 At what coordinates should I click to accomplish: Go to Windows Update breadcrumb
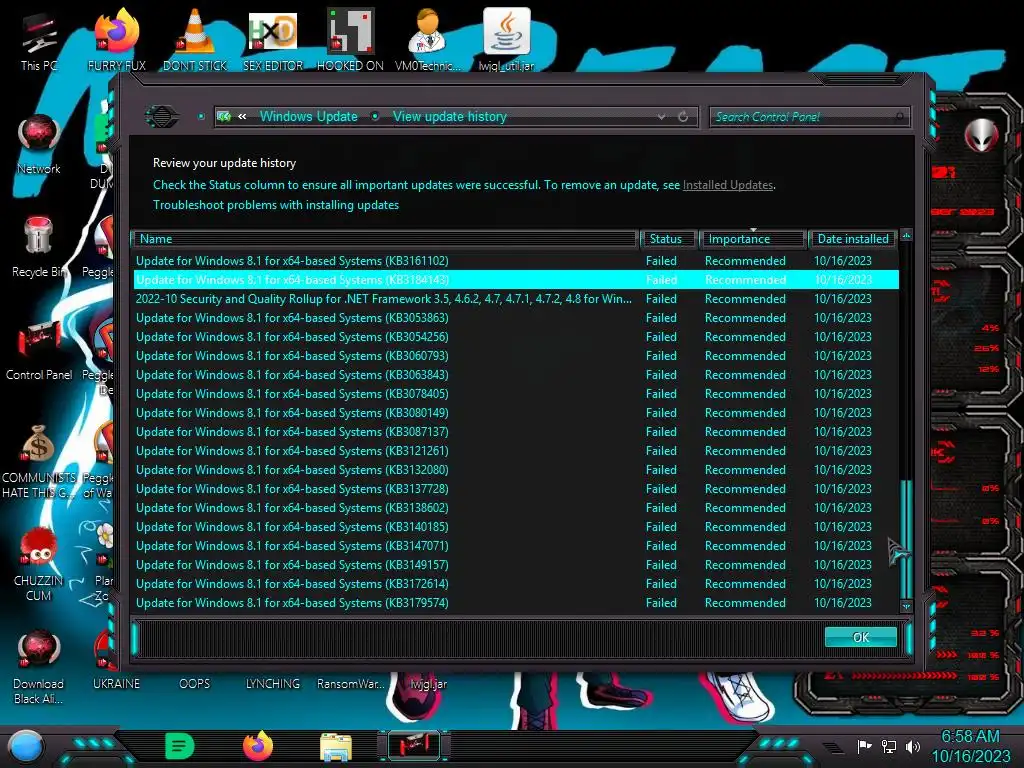[309, 117]
